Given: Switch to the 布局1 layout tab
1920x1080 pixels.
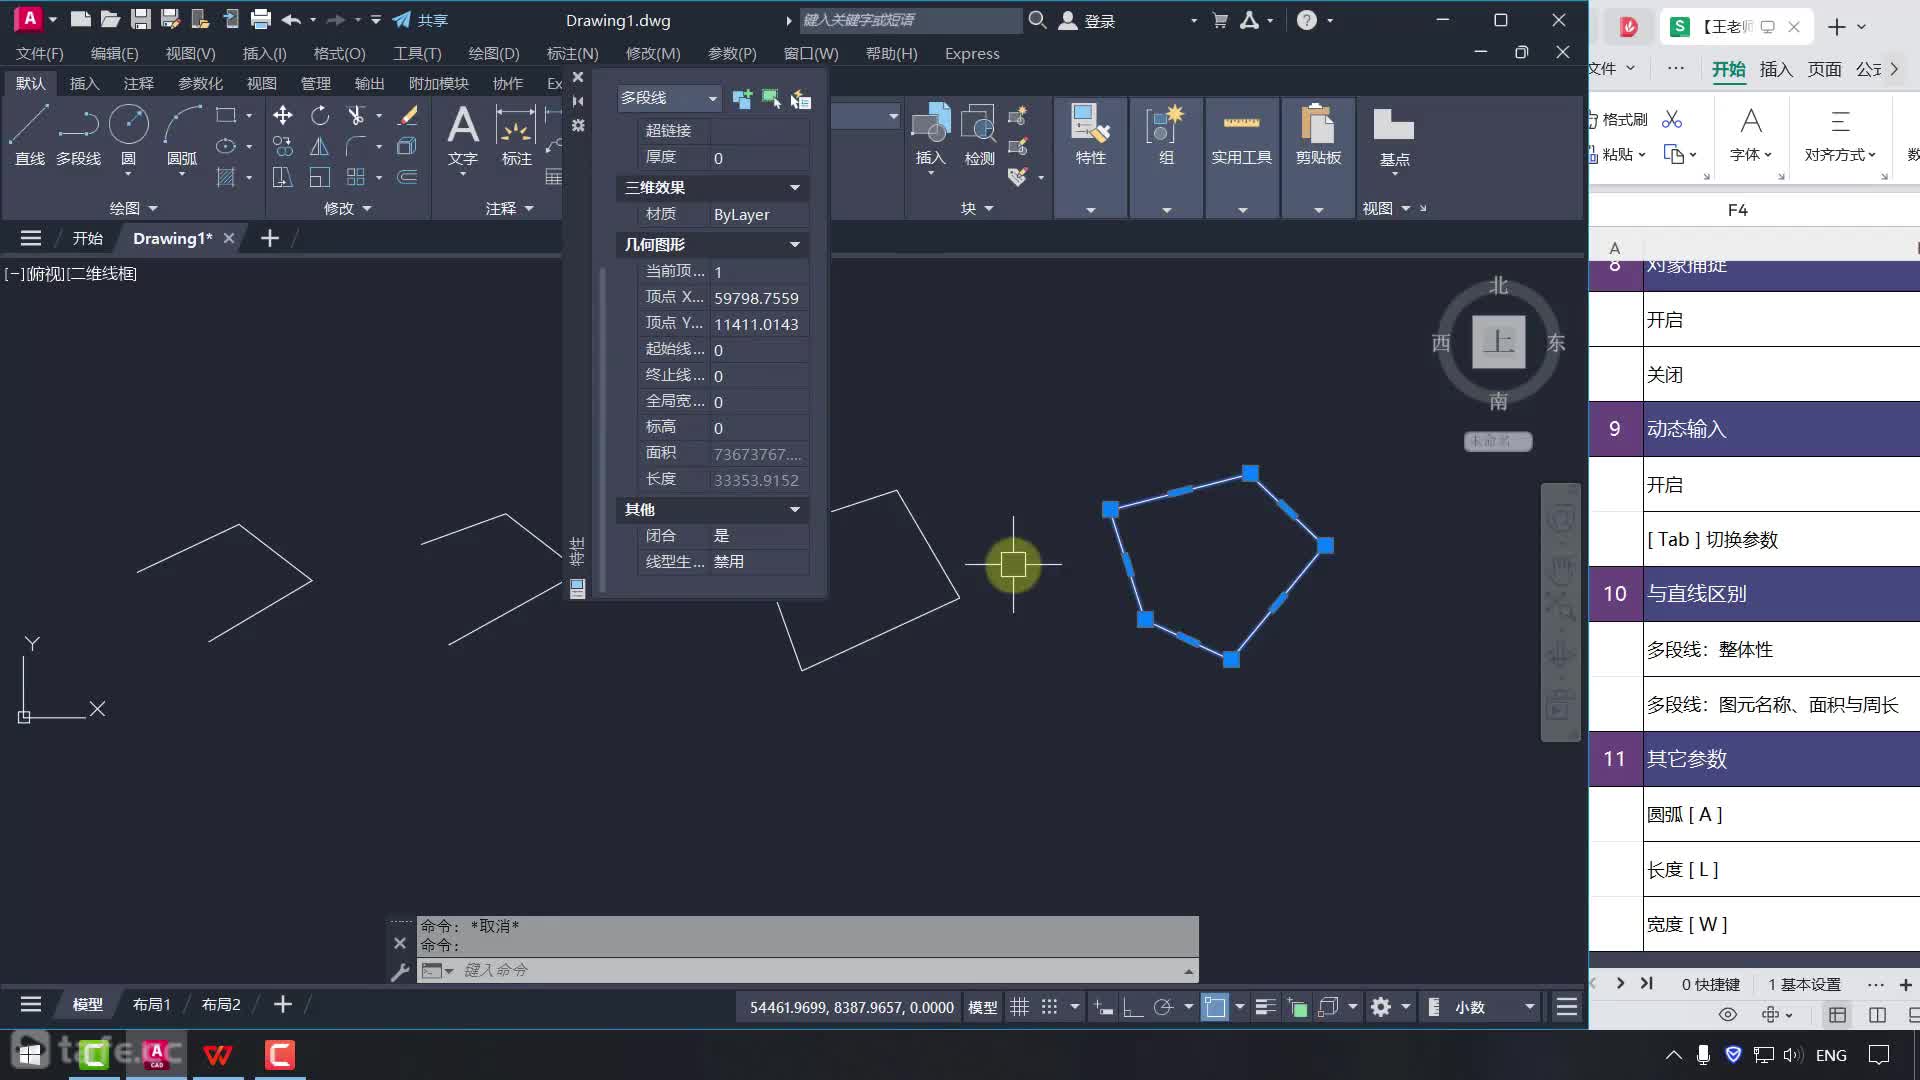Looking at the screenshot, I should pos(152,1004).
